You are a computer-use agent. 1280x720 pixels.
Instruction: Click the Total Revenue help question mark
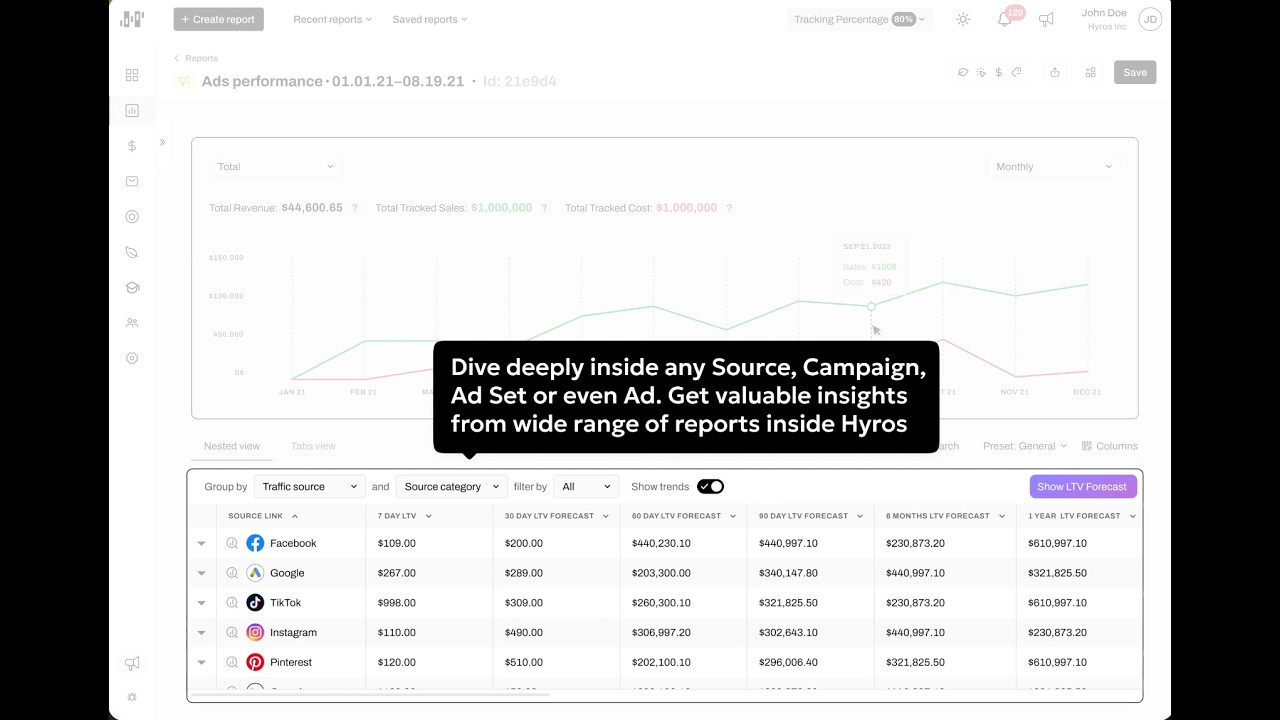click(355, 208)
